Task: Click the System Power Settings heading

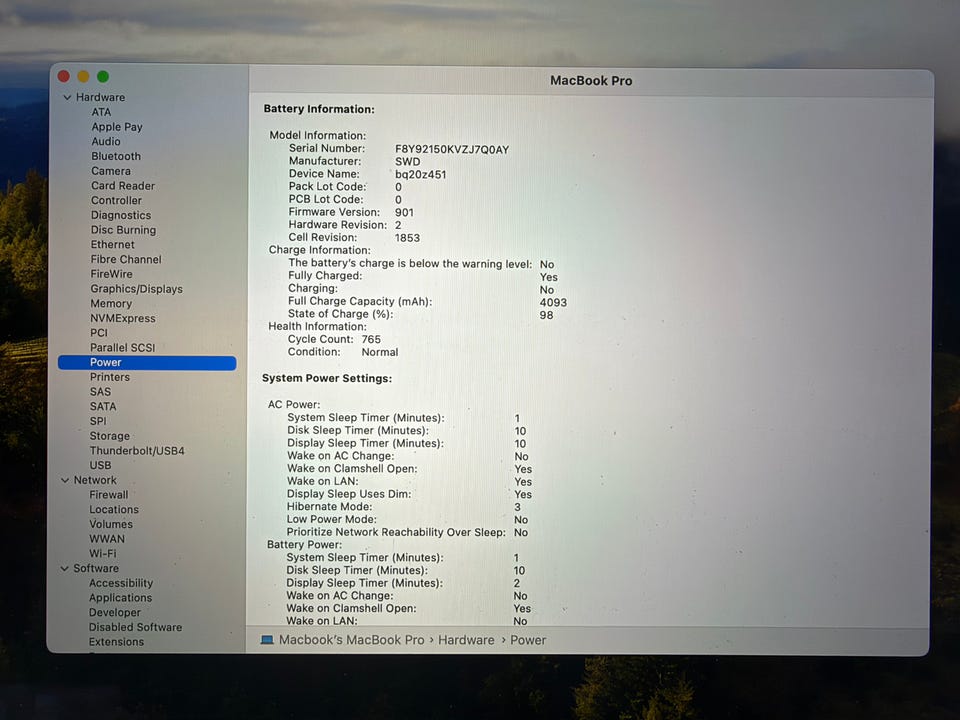Action: 327,378
